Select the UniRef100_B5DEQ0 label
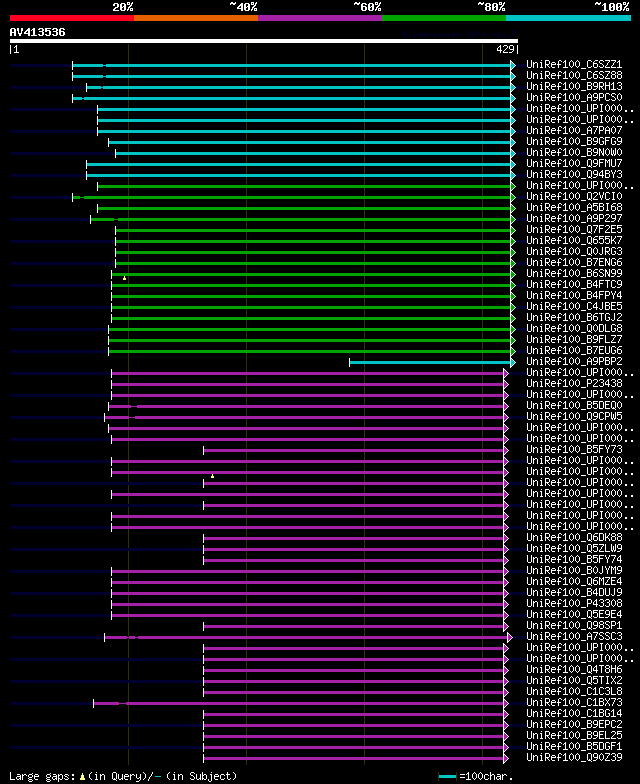 [x=574, y=406]
